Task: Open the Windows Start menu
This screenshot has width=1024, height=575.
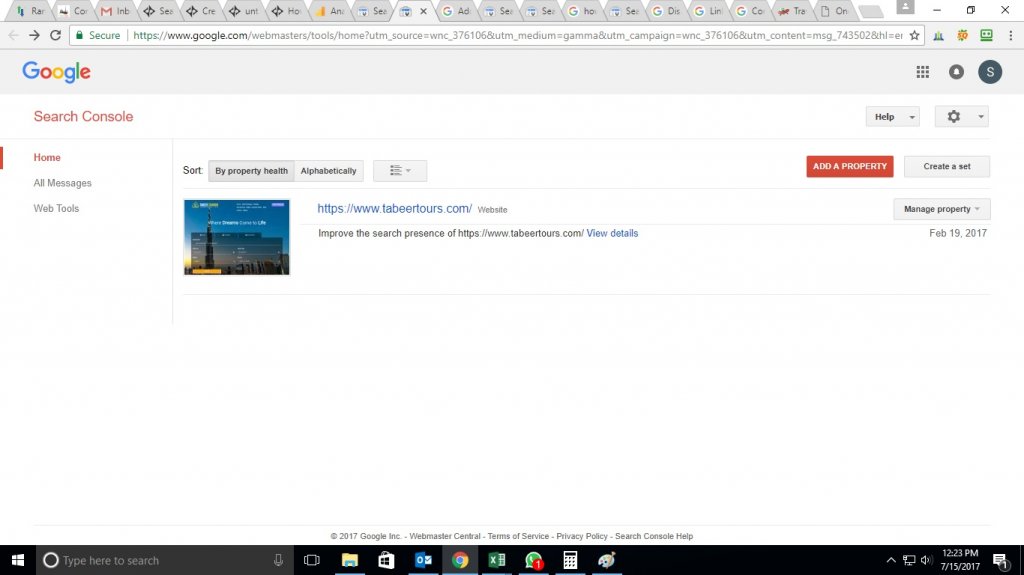Action: [18, 560]
